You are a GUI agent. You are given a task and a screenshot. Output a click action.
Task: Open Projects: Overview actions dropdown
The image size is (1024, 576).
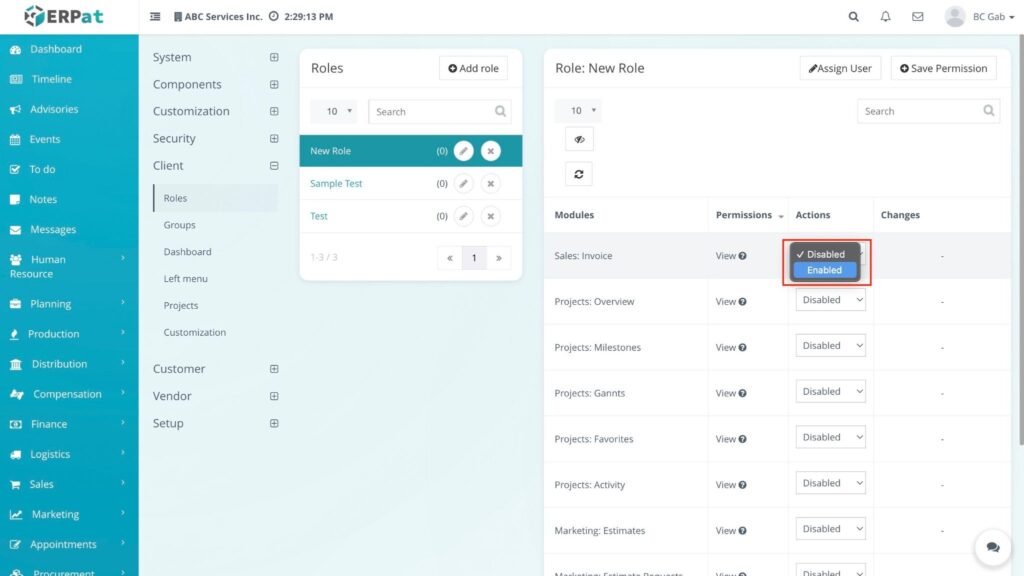pos(830,300)
